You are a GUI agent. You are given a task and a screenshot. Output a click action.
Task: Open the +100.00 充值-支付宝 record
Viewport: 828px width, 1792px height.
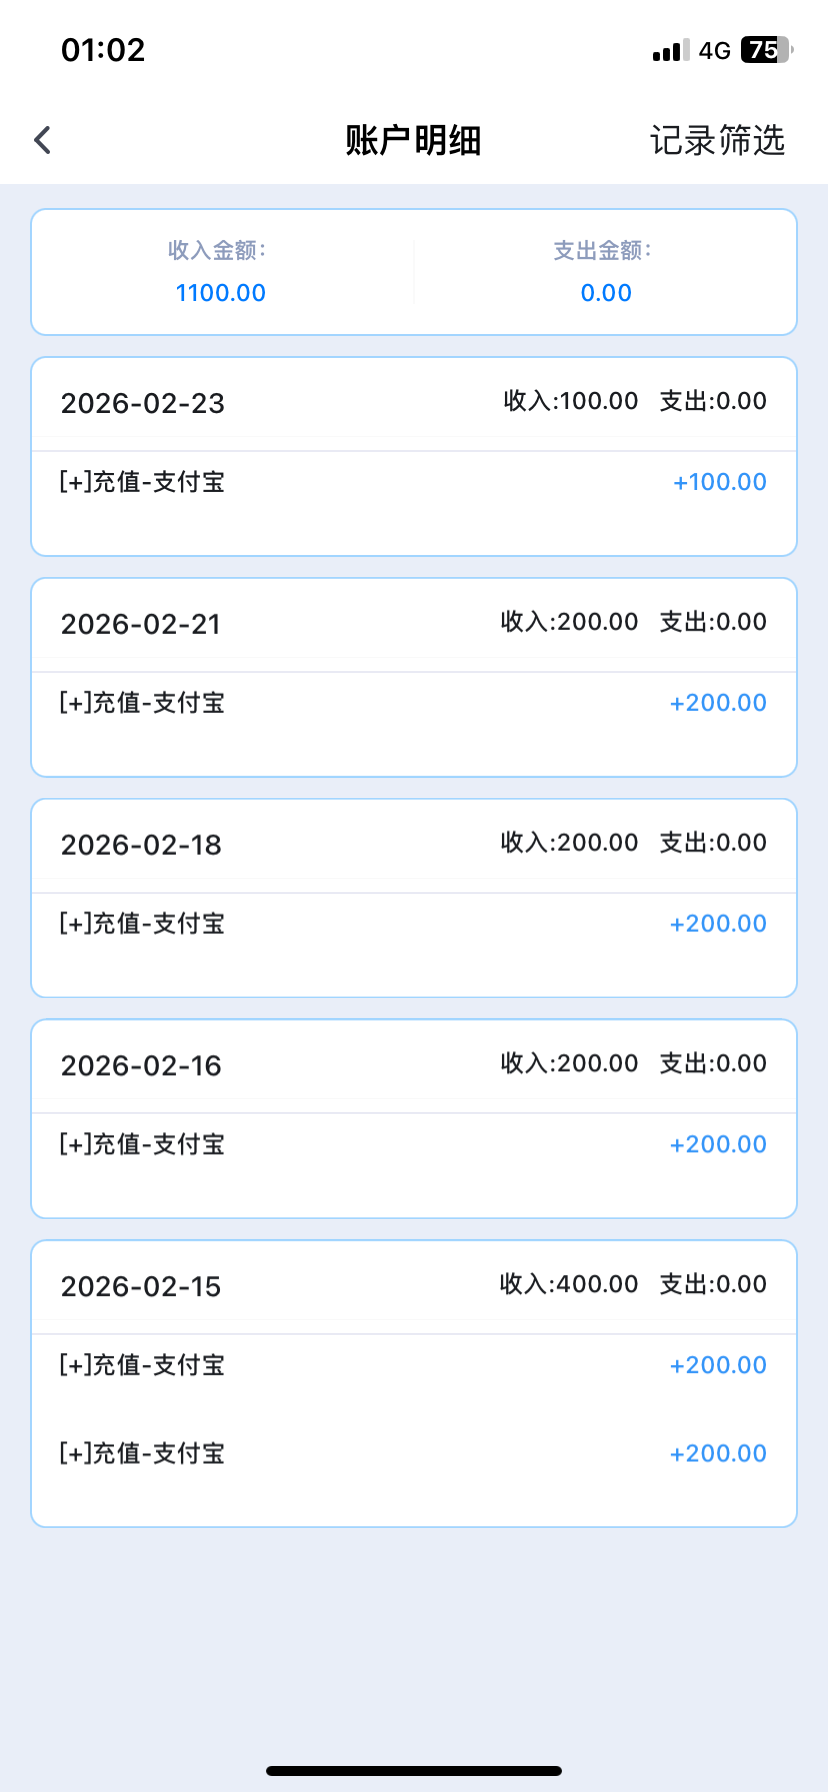[x=413, y=482]
